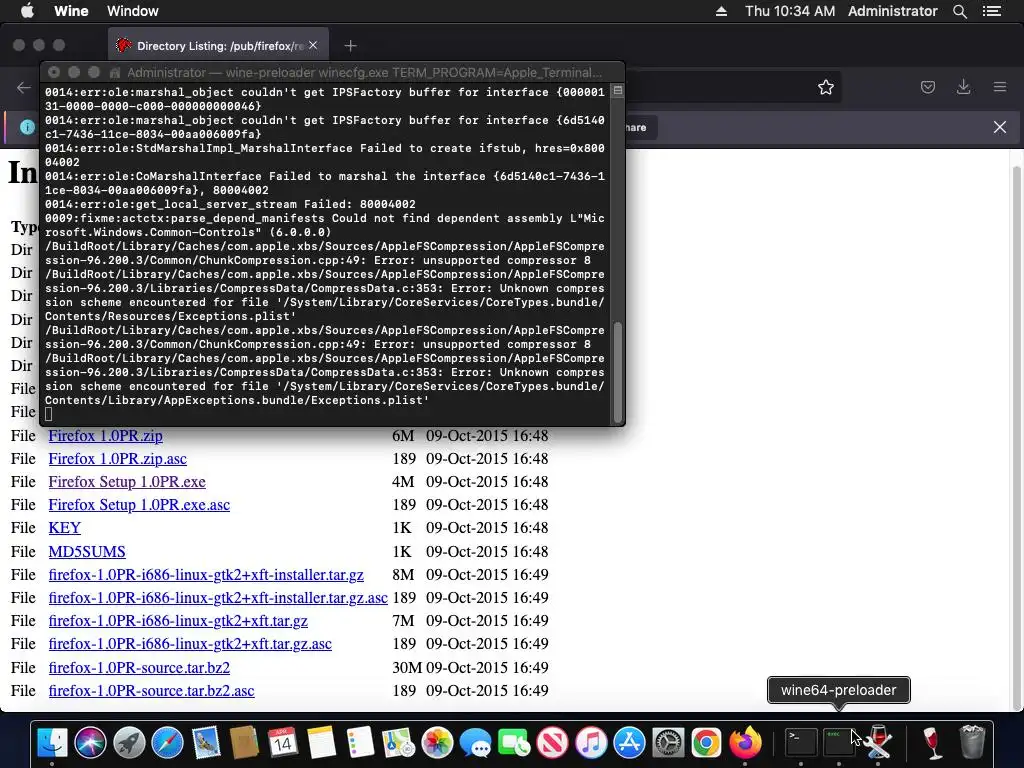Open News app in Dock
Screen dimensions: 1024x768
pos(552,743)
